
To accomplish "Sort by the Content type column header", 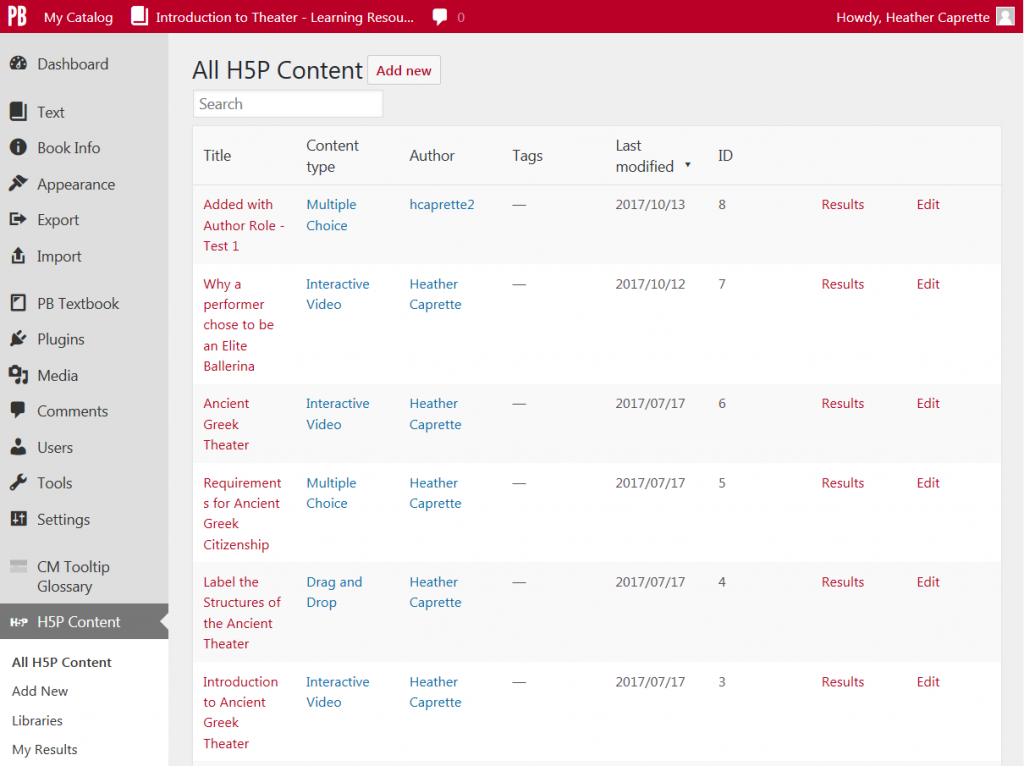I will coord(332,155).
